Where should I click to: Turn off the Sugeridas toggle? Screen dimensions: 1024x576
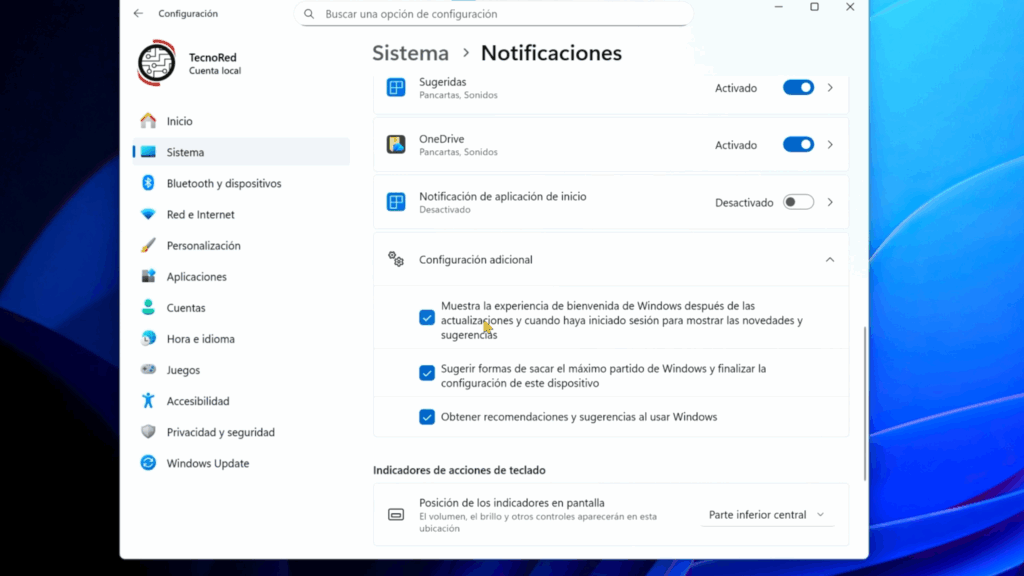coord(798,88)
